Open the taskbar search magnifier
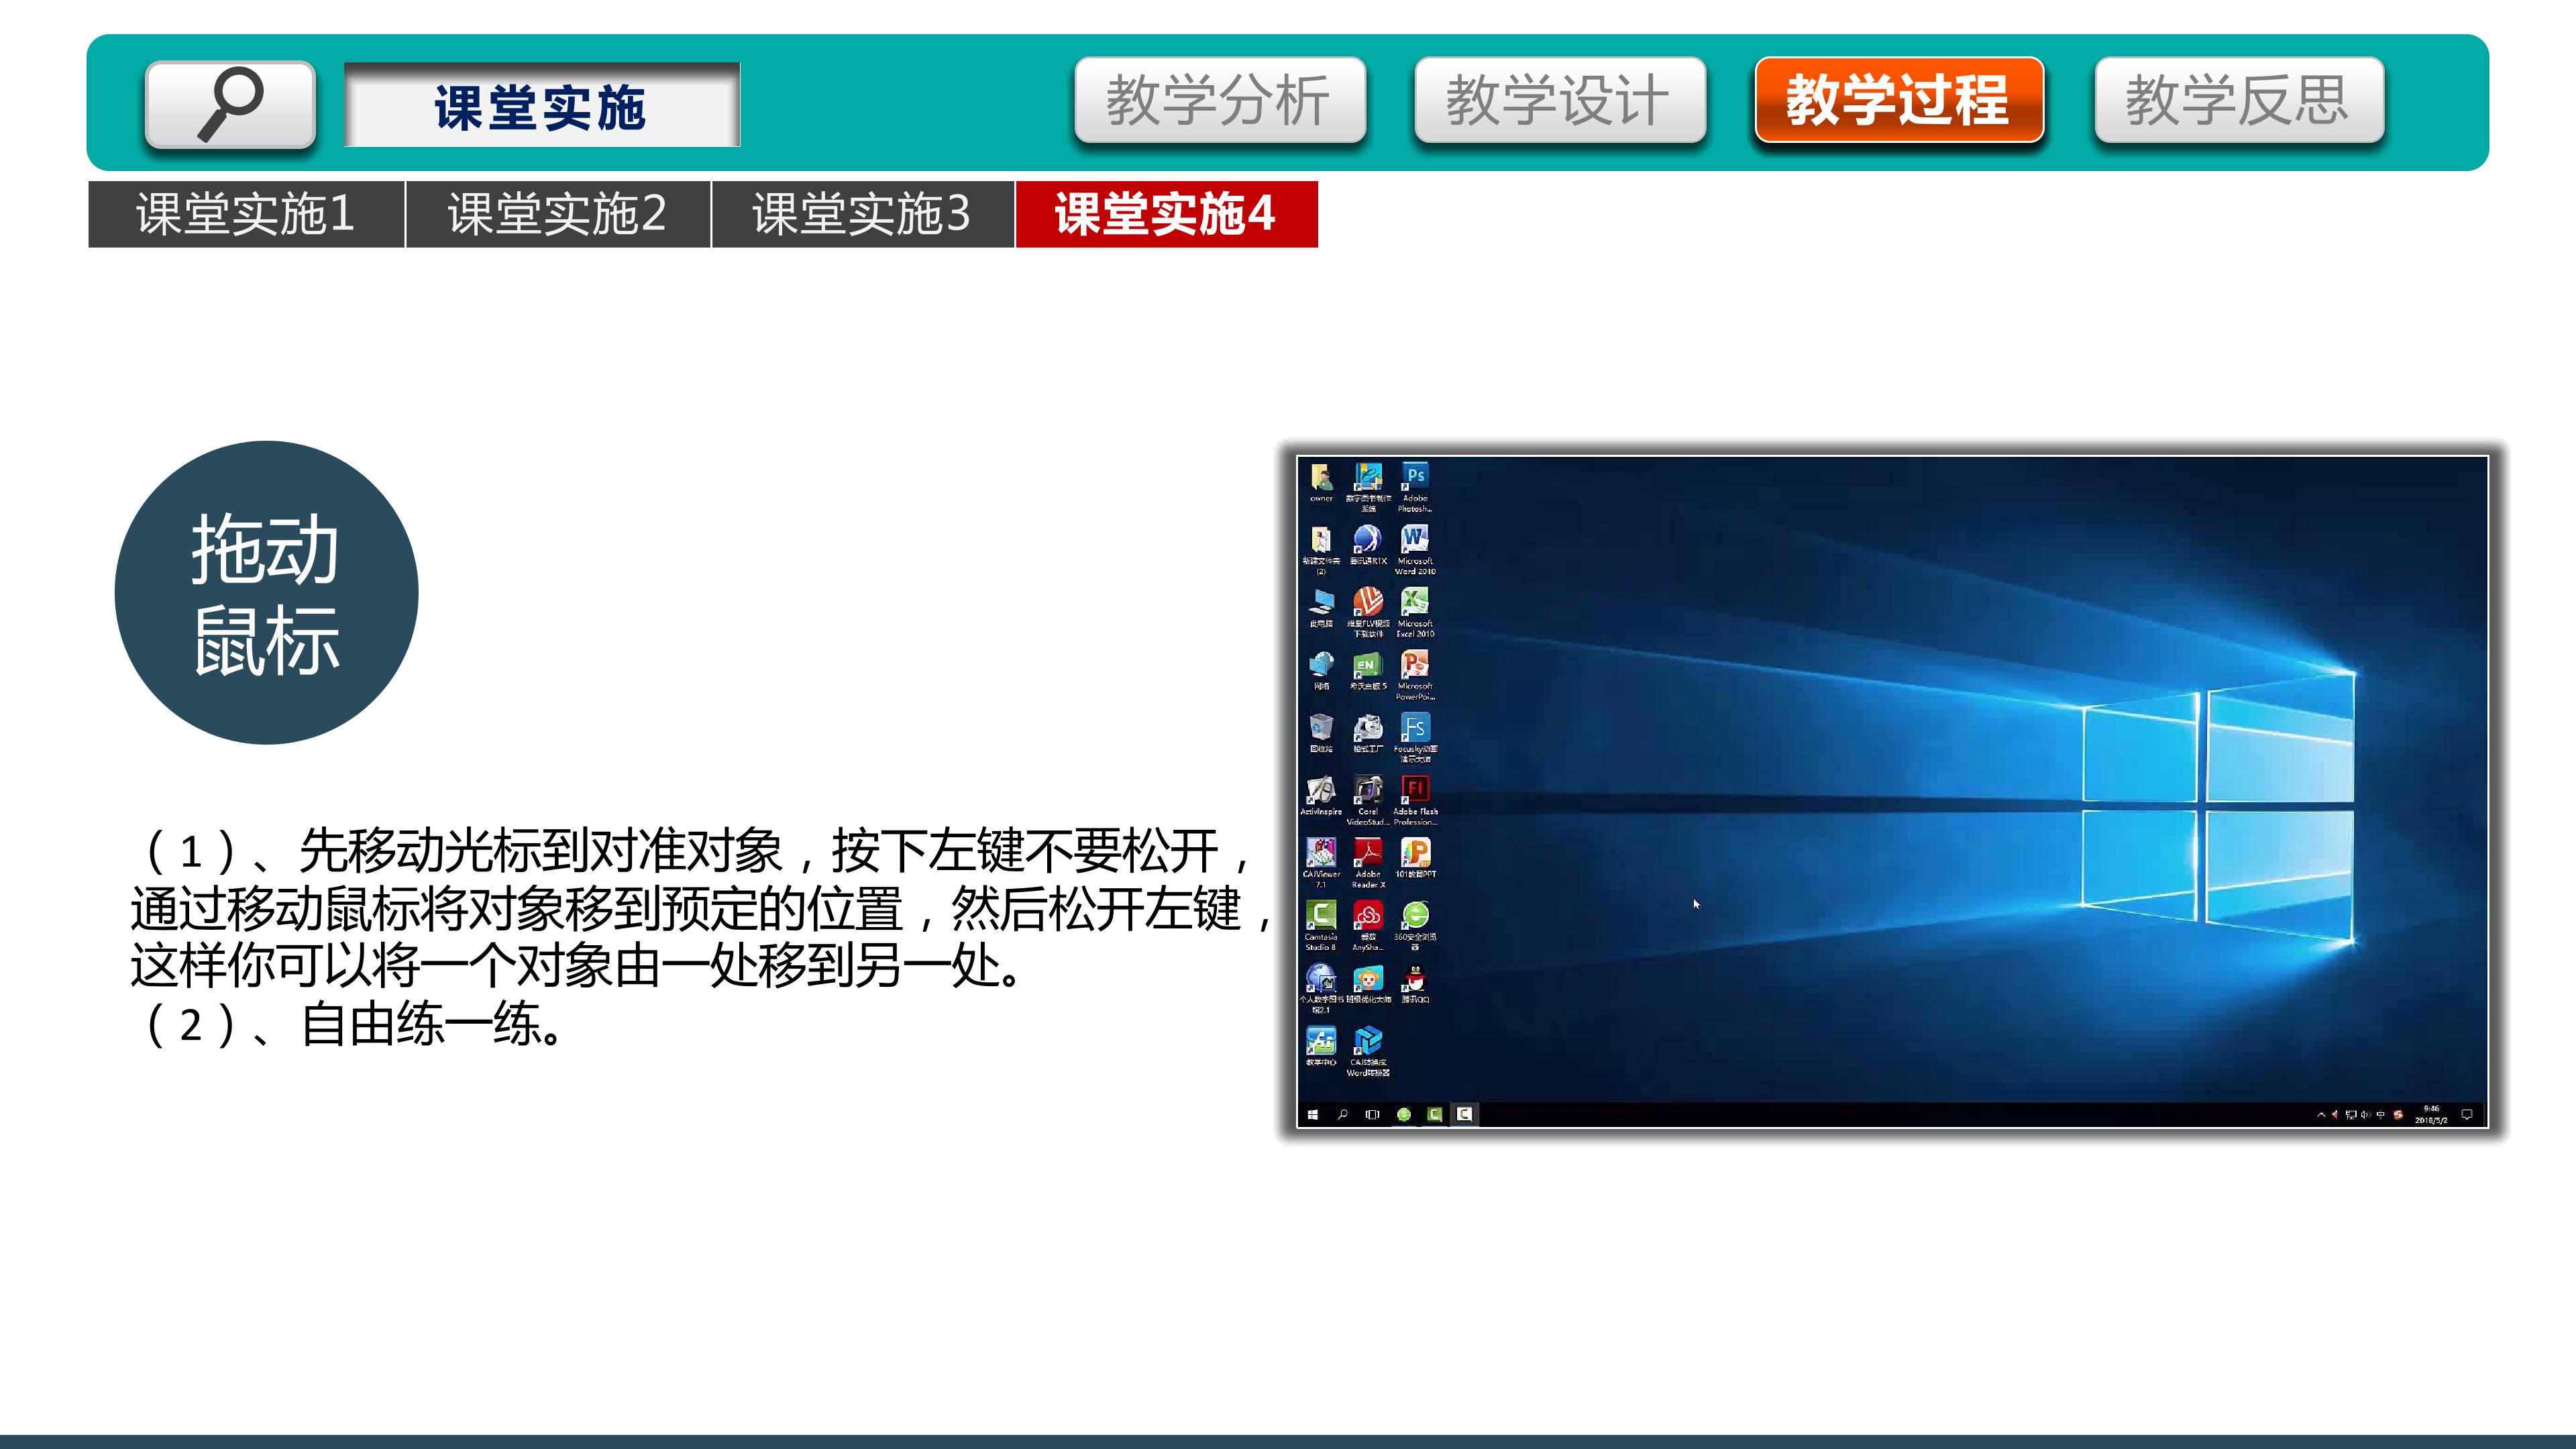This screenshot has height=1449, width=2576. [1342, 1114]
